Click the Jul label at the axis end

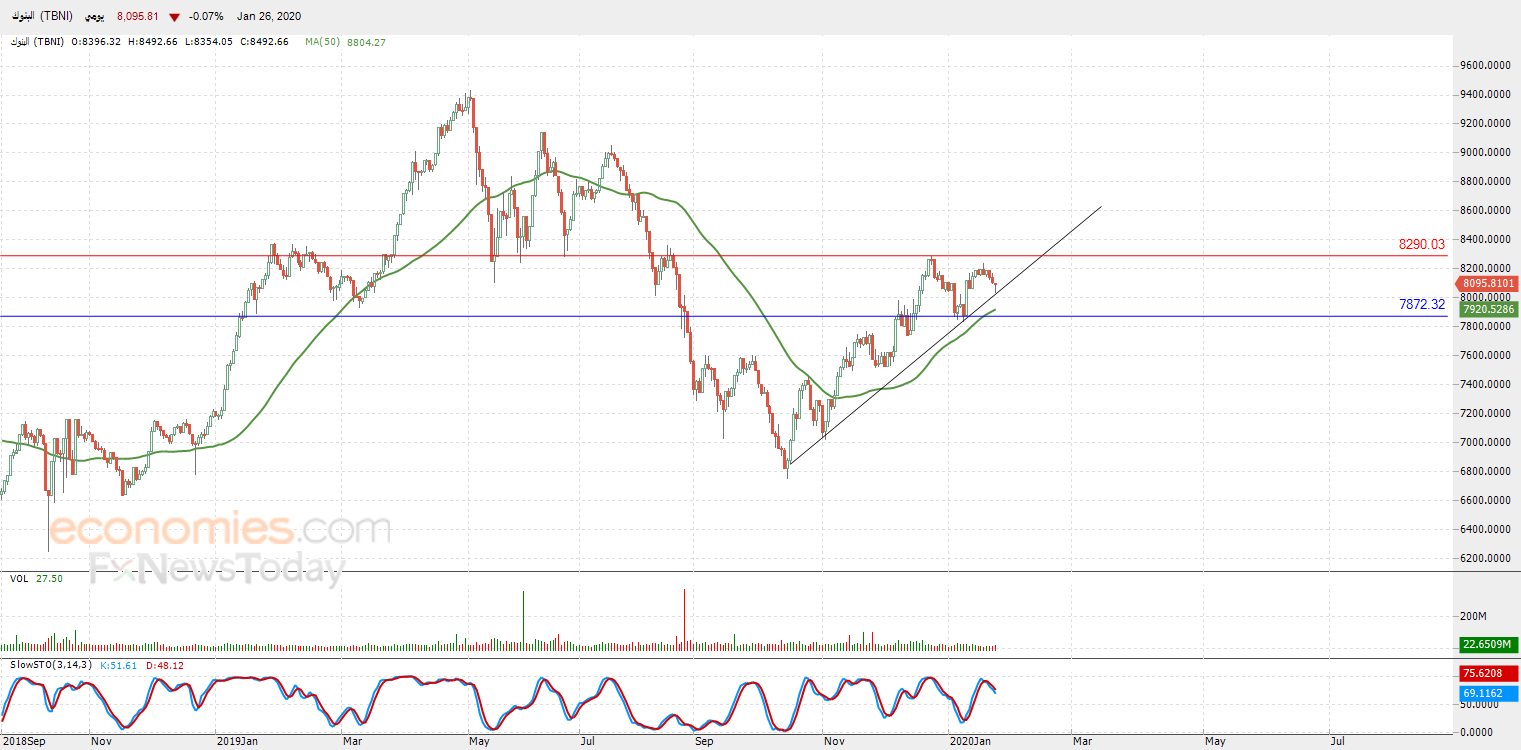tap(1337, 742)
